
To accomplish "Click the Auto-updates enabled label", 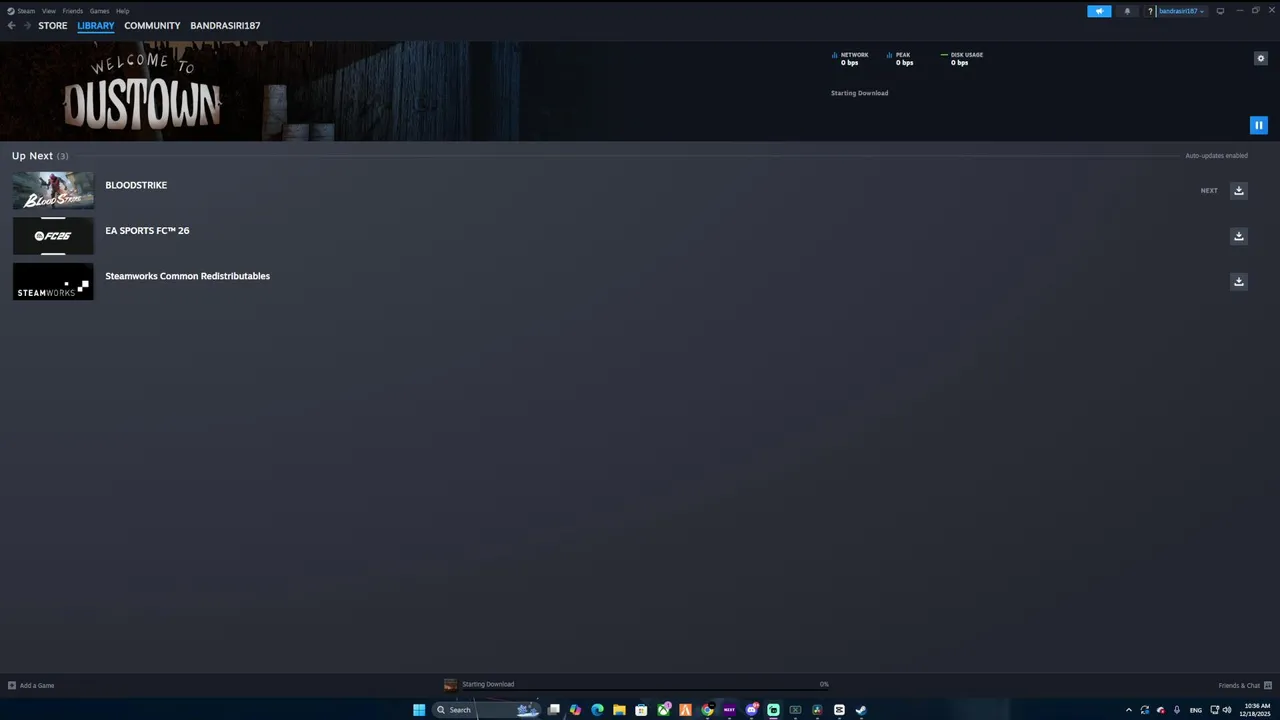I will [x=1216, y=156].
